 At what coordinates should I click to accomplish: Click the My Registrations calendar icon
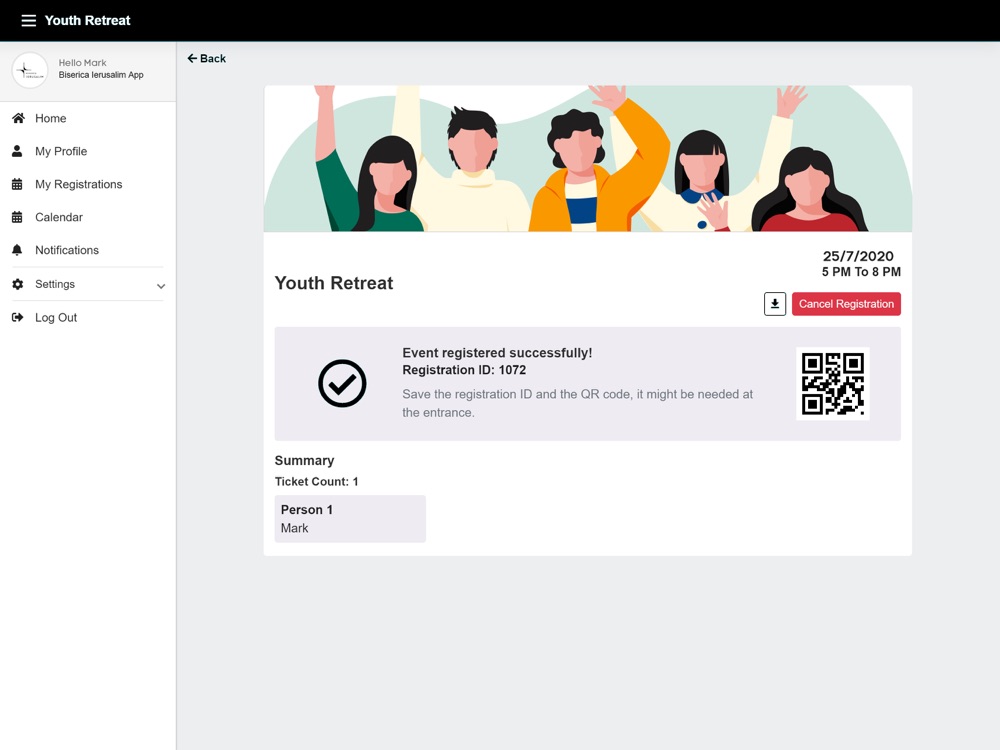pyautogui.click(x=17, y=184)
